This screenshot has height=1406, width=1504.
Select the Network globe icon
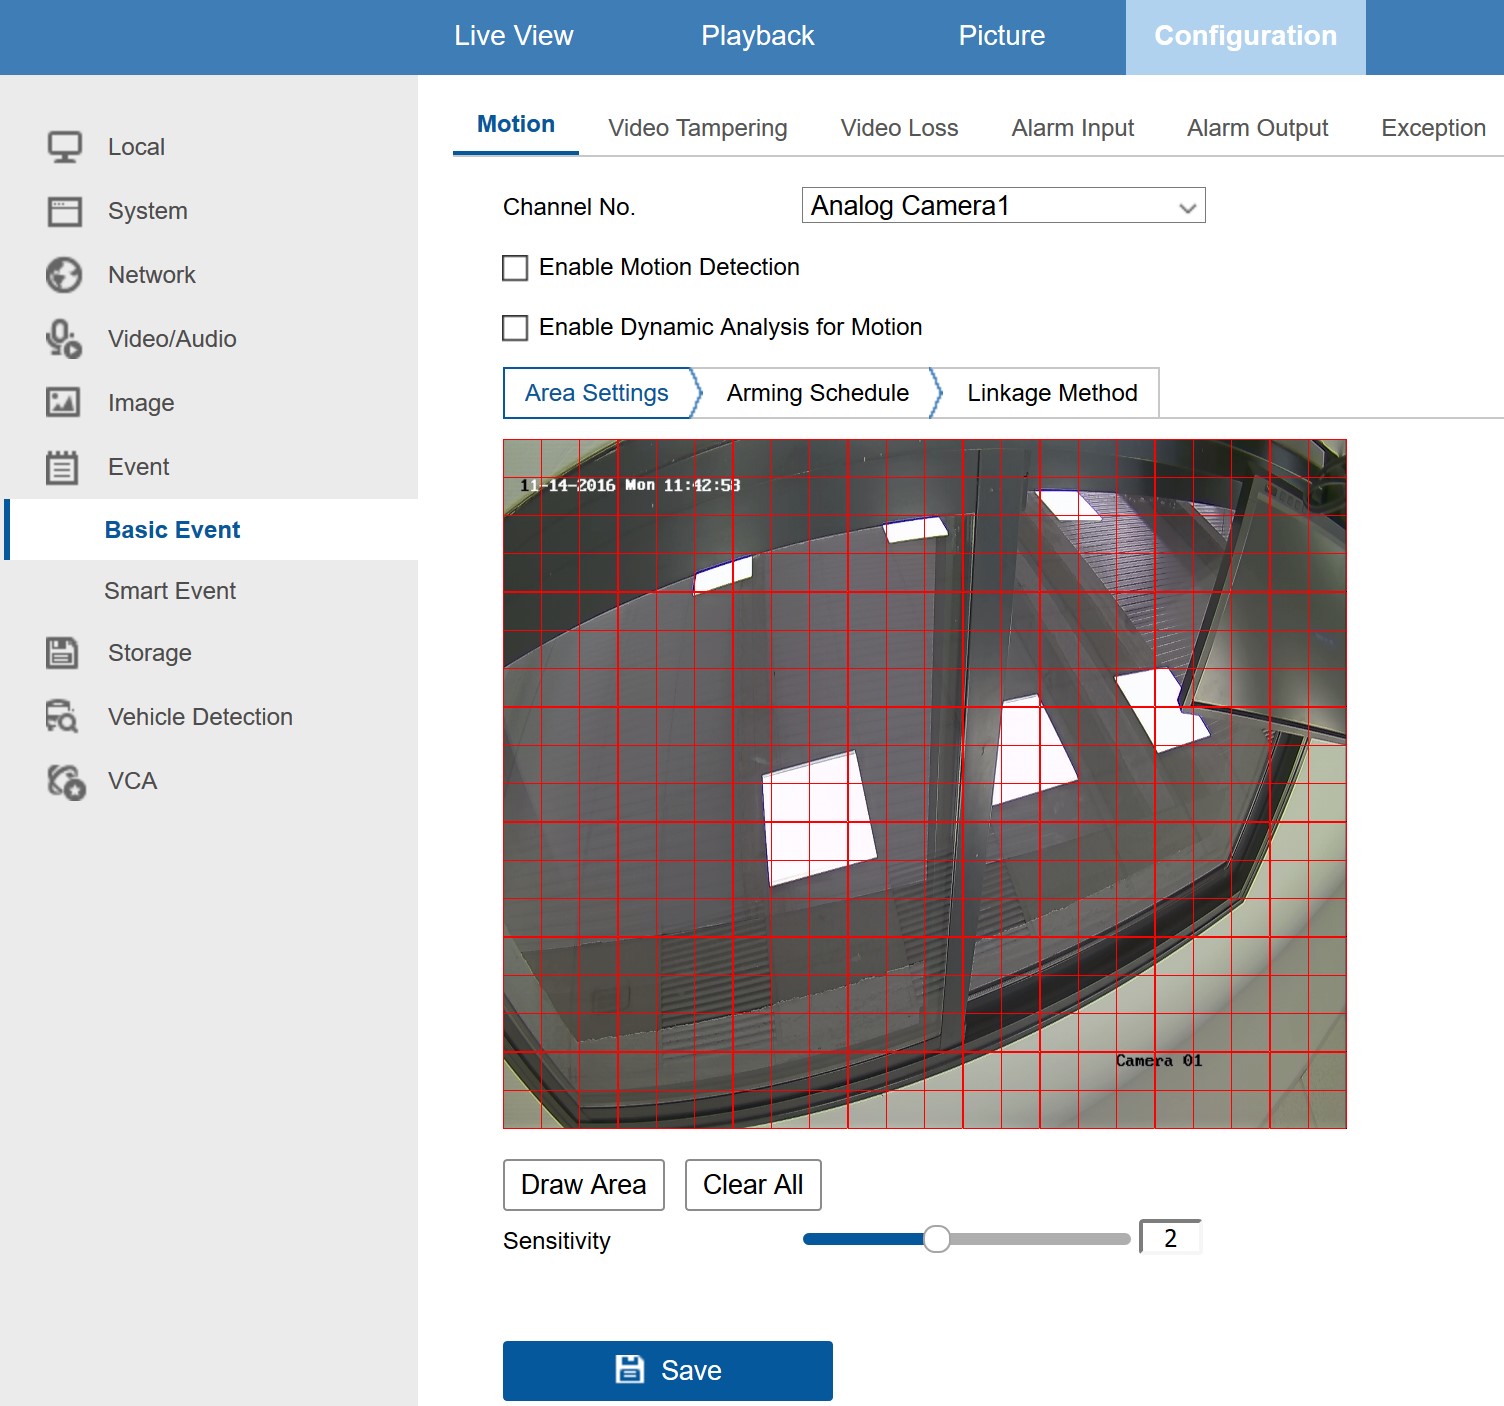pos(64,275)
